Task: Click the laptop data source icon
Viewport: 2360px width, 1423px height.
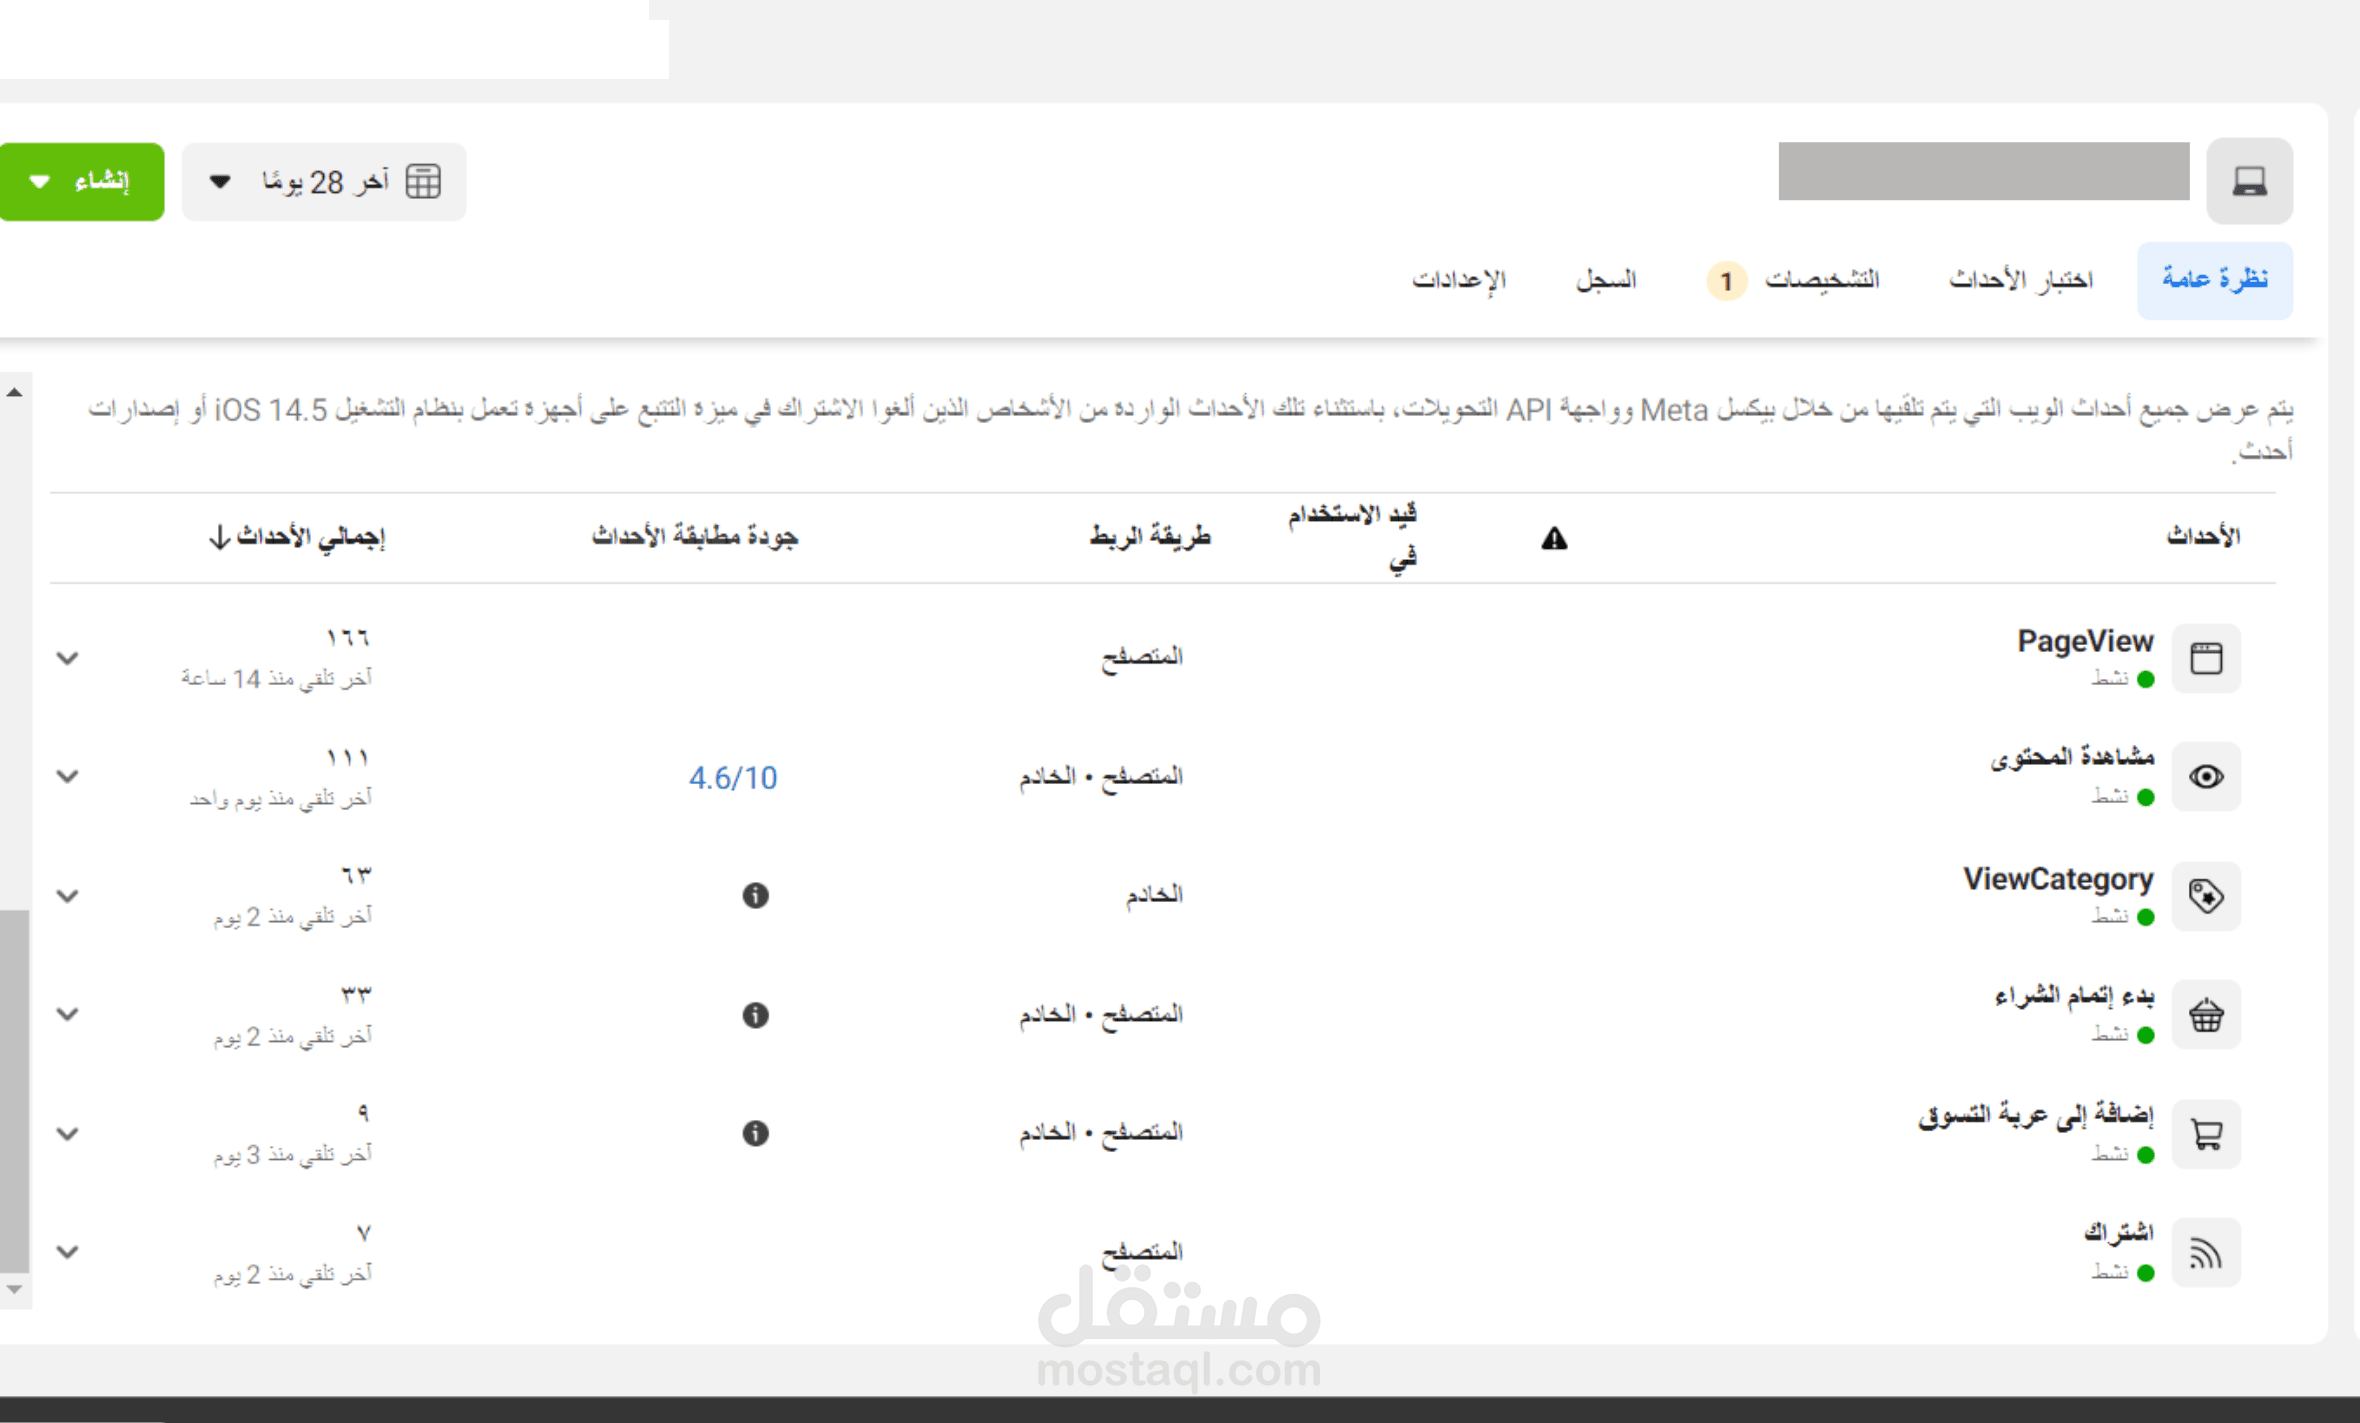Action: click(2249, 181)
